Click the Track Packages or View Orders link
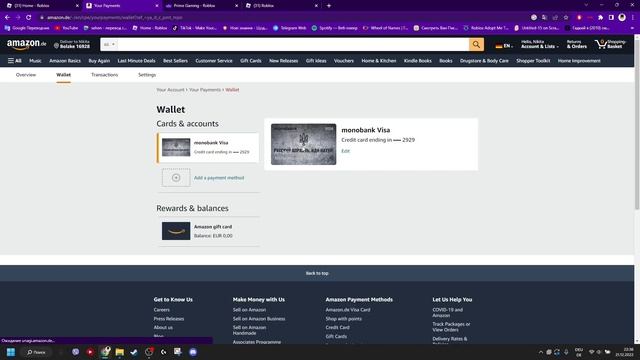Viewport: 640px width, 360px height. [451, 327]
